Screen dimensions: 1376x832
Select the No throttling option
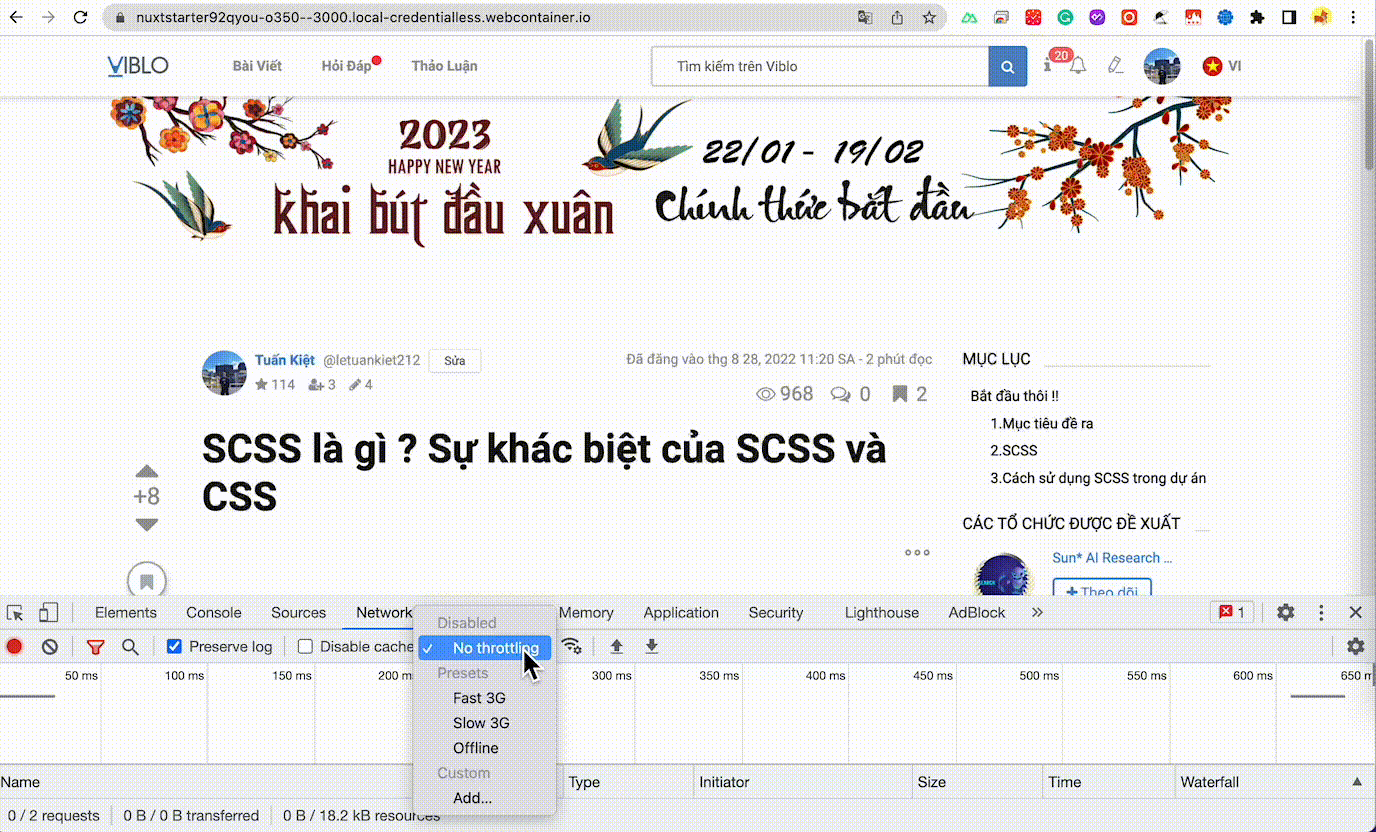(484, 648)
